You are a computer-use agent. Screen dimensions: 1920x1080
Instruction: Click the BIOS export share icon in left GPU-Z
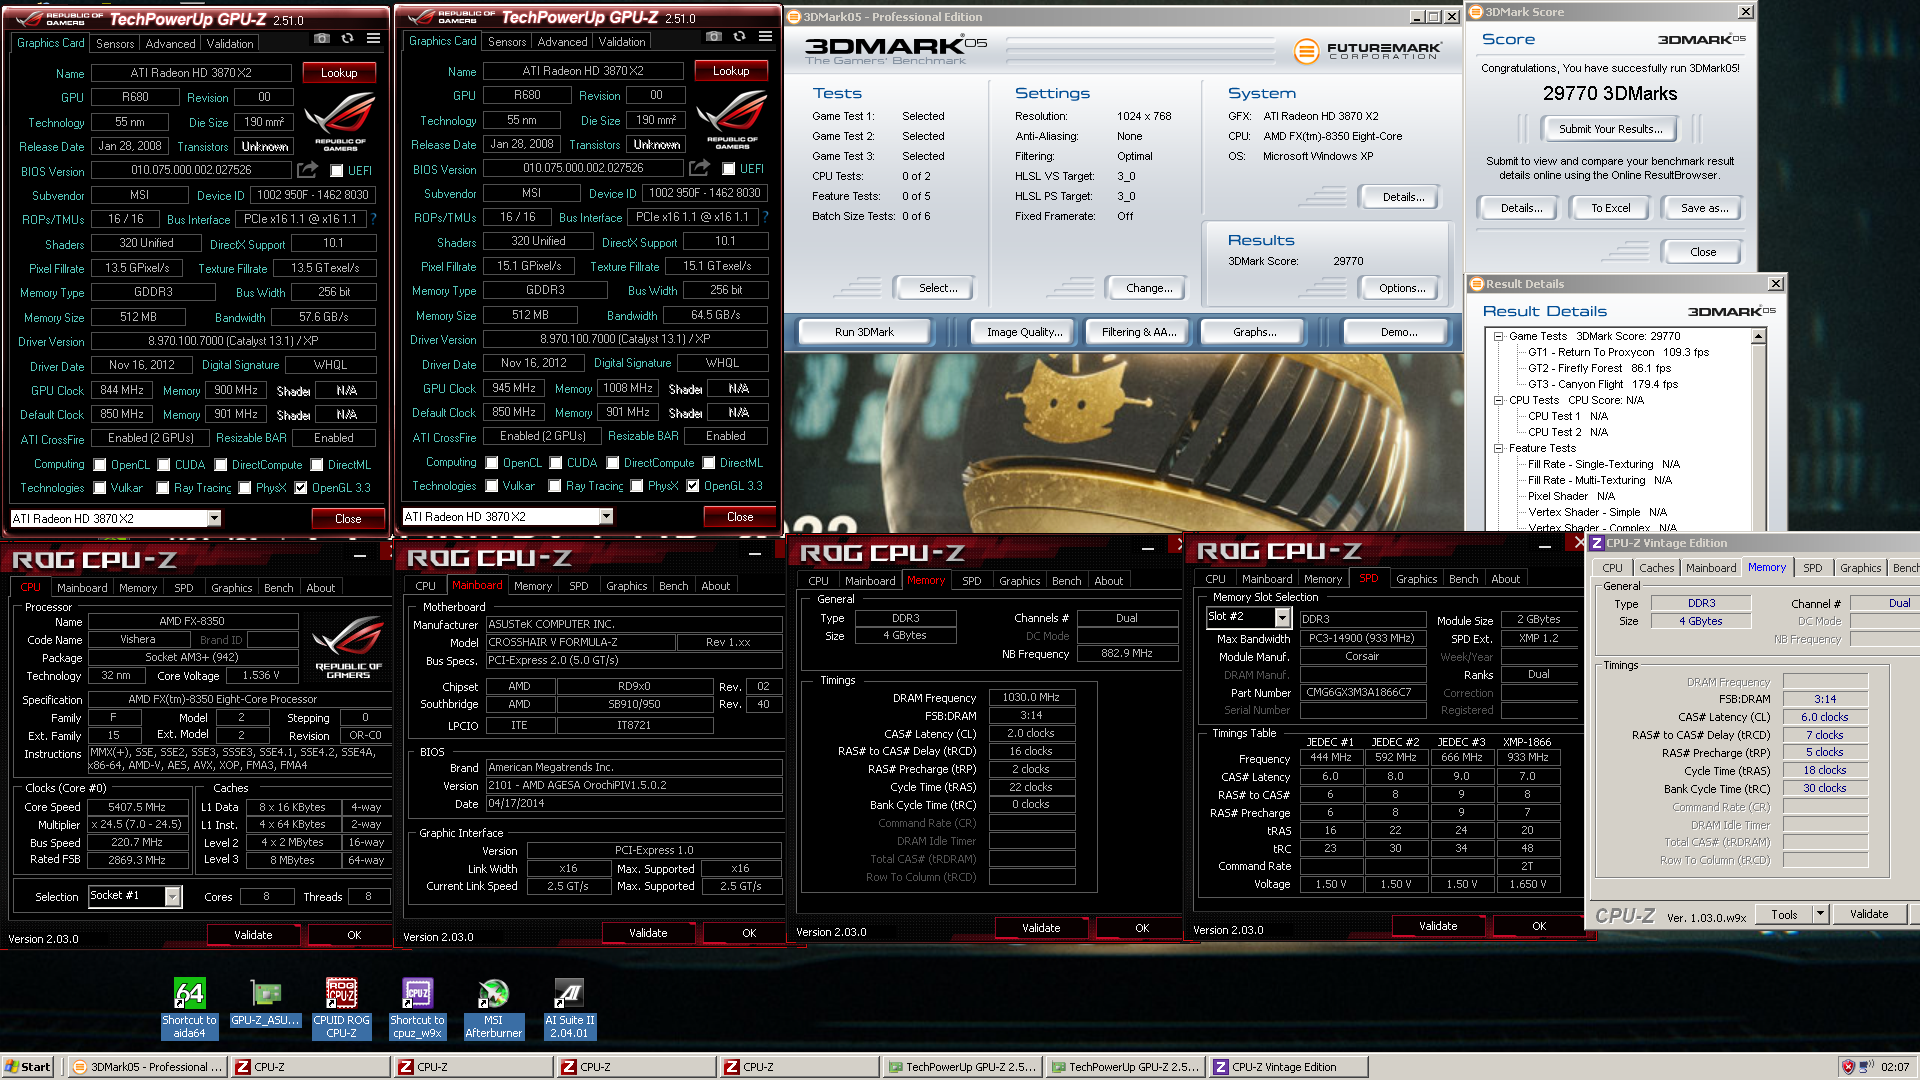click(x=307, y=170)
